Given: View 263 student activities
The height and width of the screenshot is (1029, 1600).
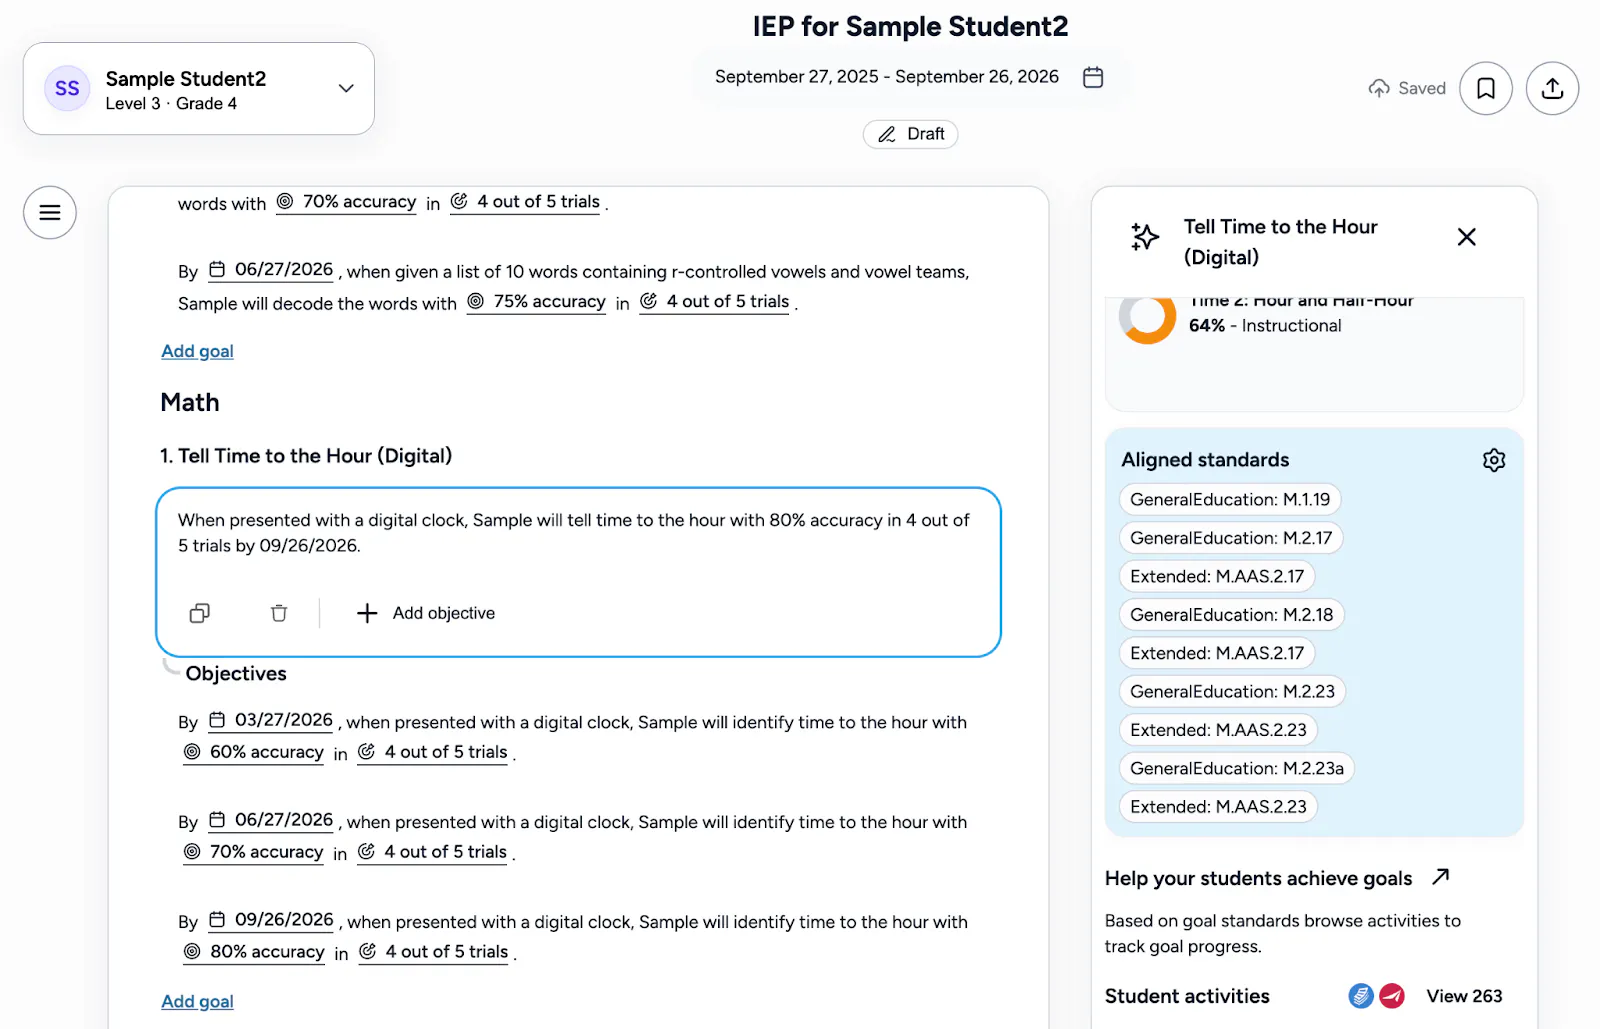Looking at the screenshot, I should 1463,996.
